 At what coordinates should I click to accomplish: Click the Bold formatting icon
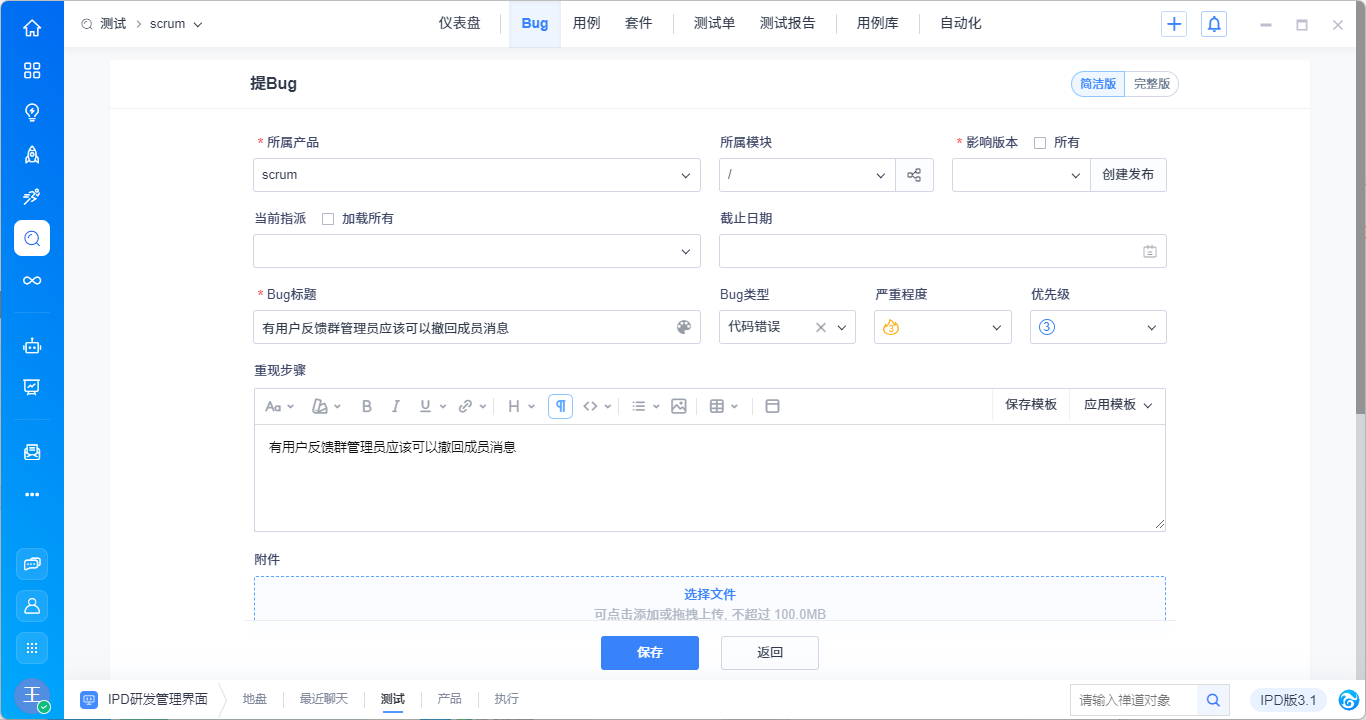point(367,406)
